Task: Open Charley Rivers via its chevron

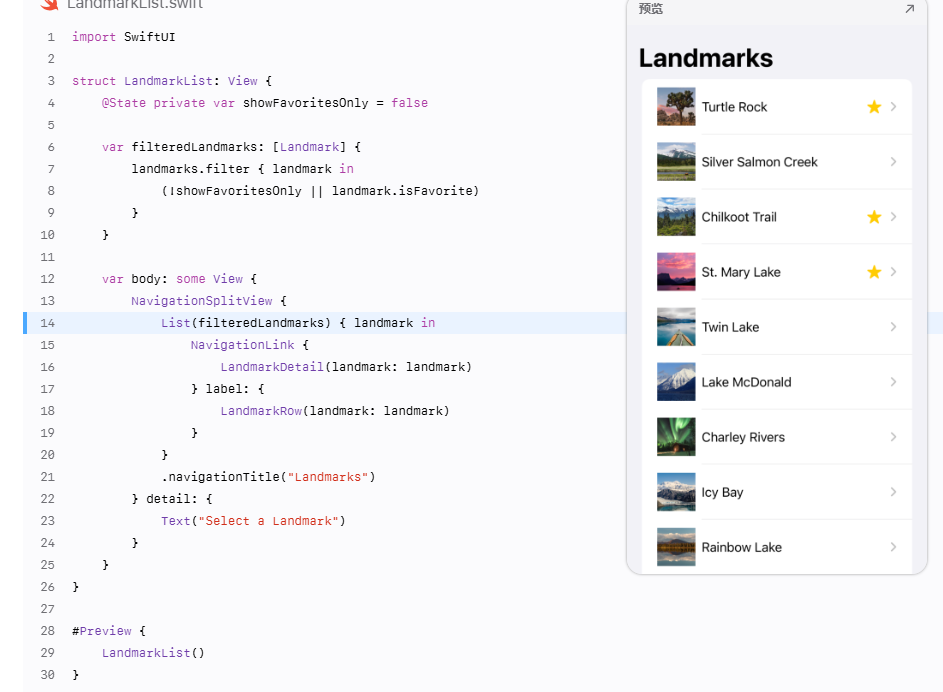Action: click(x=894, y=437)
